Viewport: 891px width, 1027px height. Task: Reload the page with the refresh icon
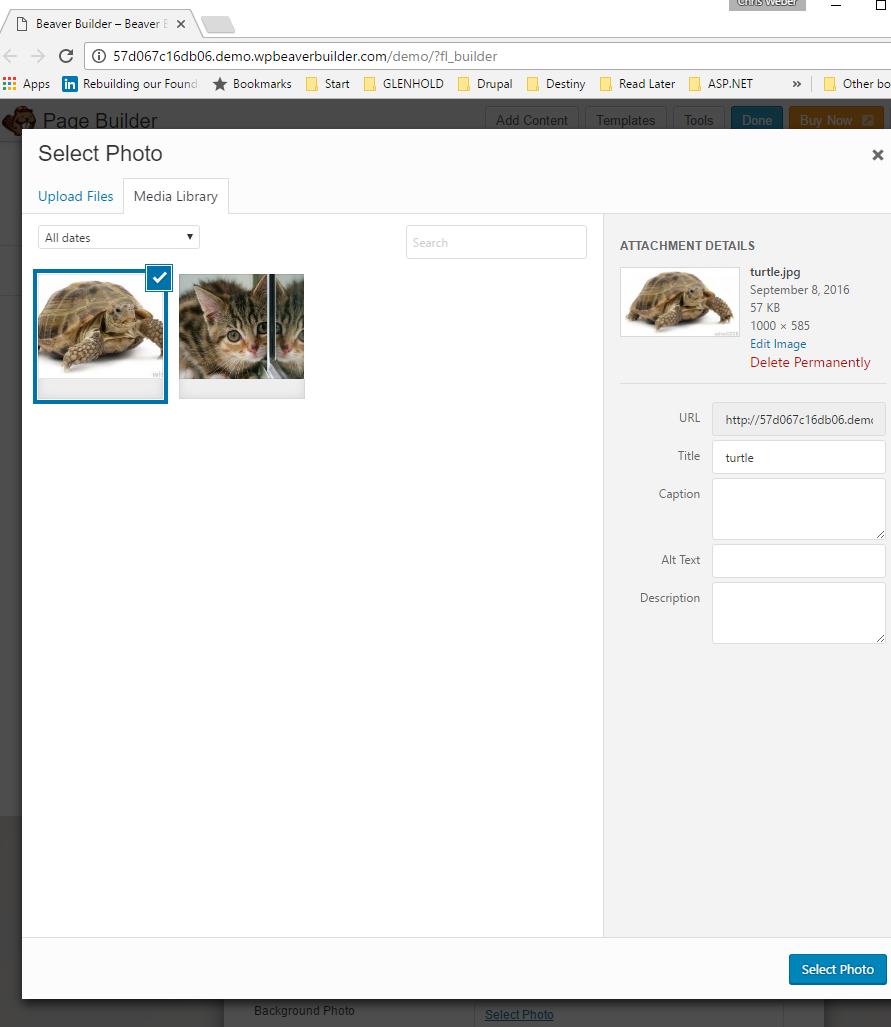click(x=66, y=56)
